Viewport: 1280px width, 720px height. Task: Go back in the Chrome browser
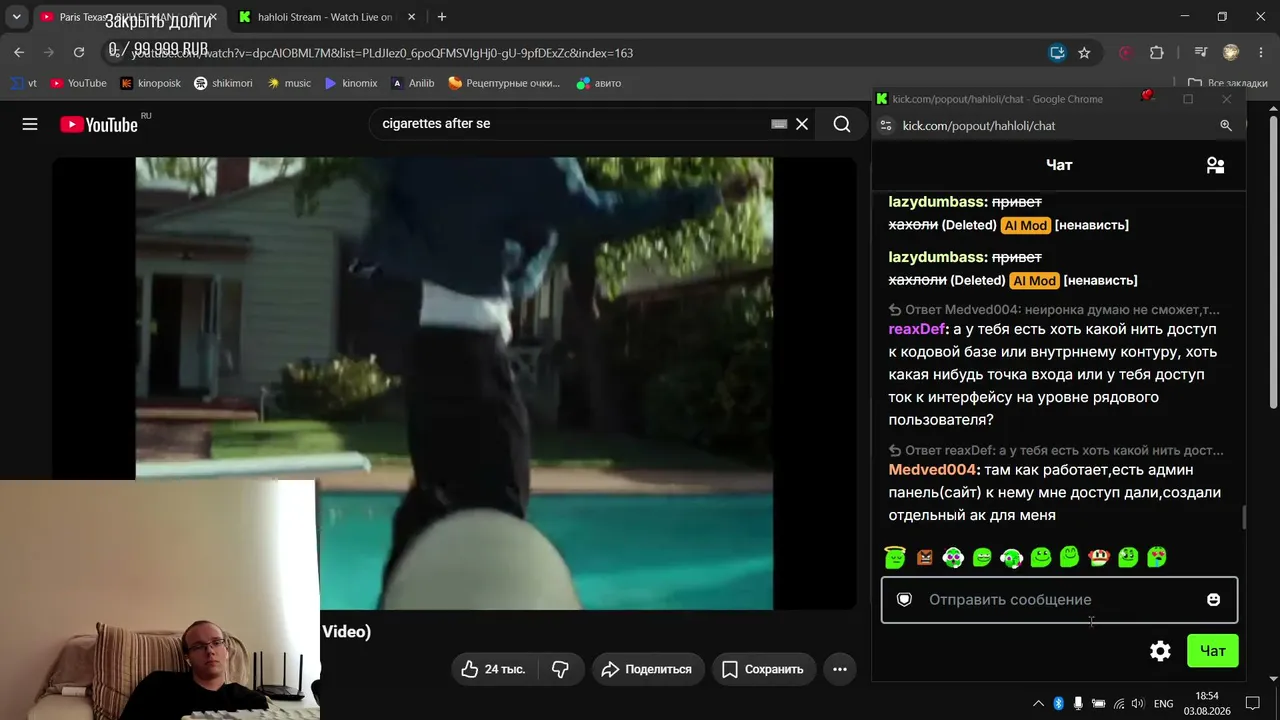[x=19, y=52]
